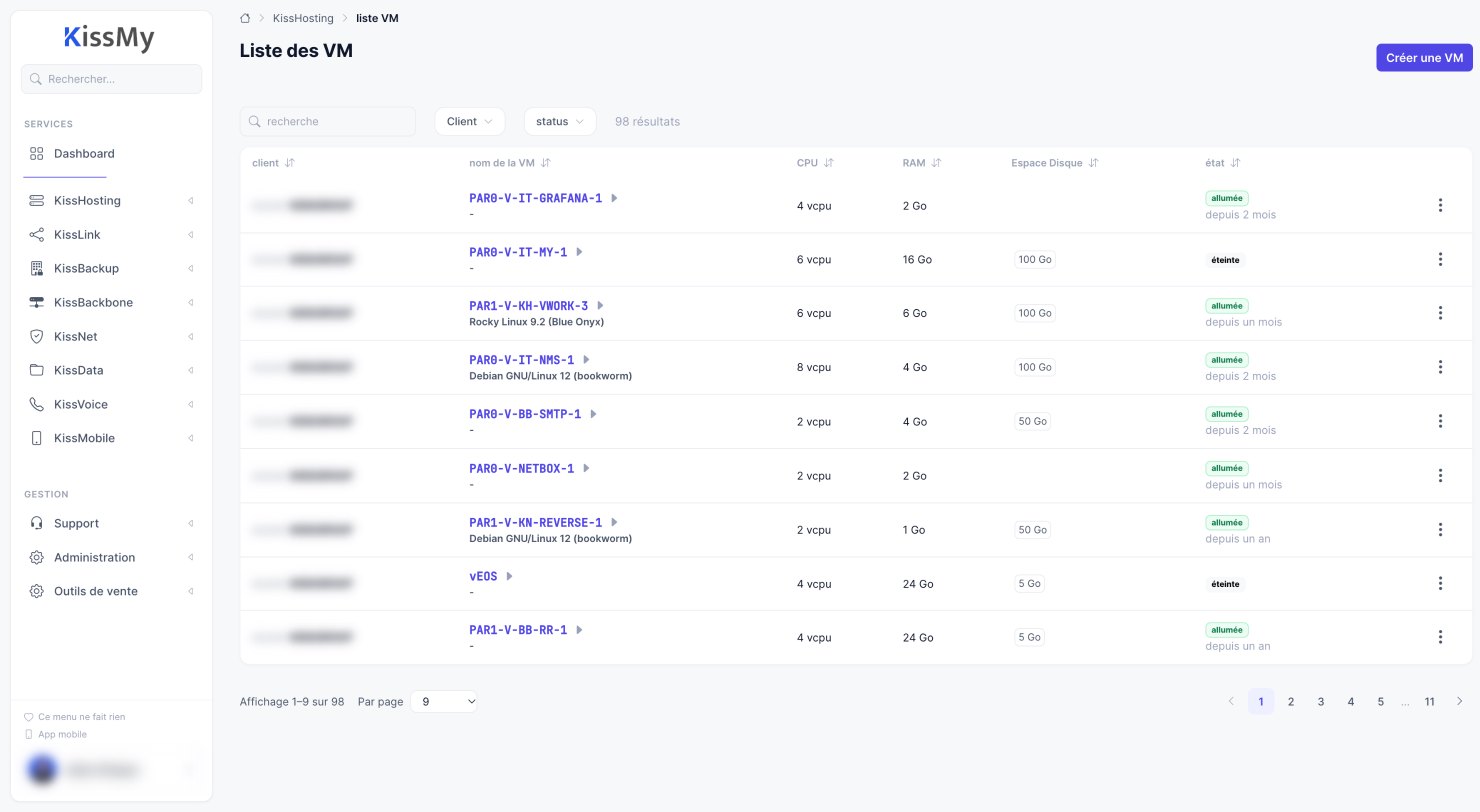
Task: Open the PAR0-V-IT-NMS-1 VM link
Action: click(x=522, y=360)
